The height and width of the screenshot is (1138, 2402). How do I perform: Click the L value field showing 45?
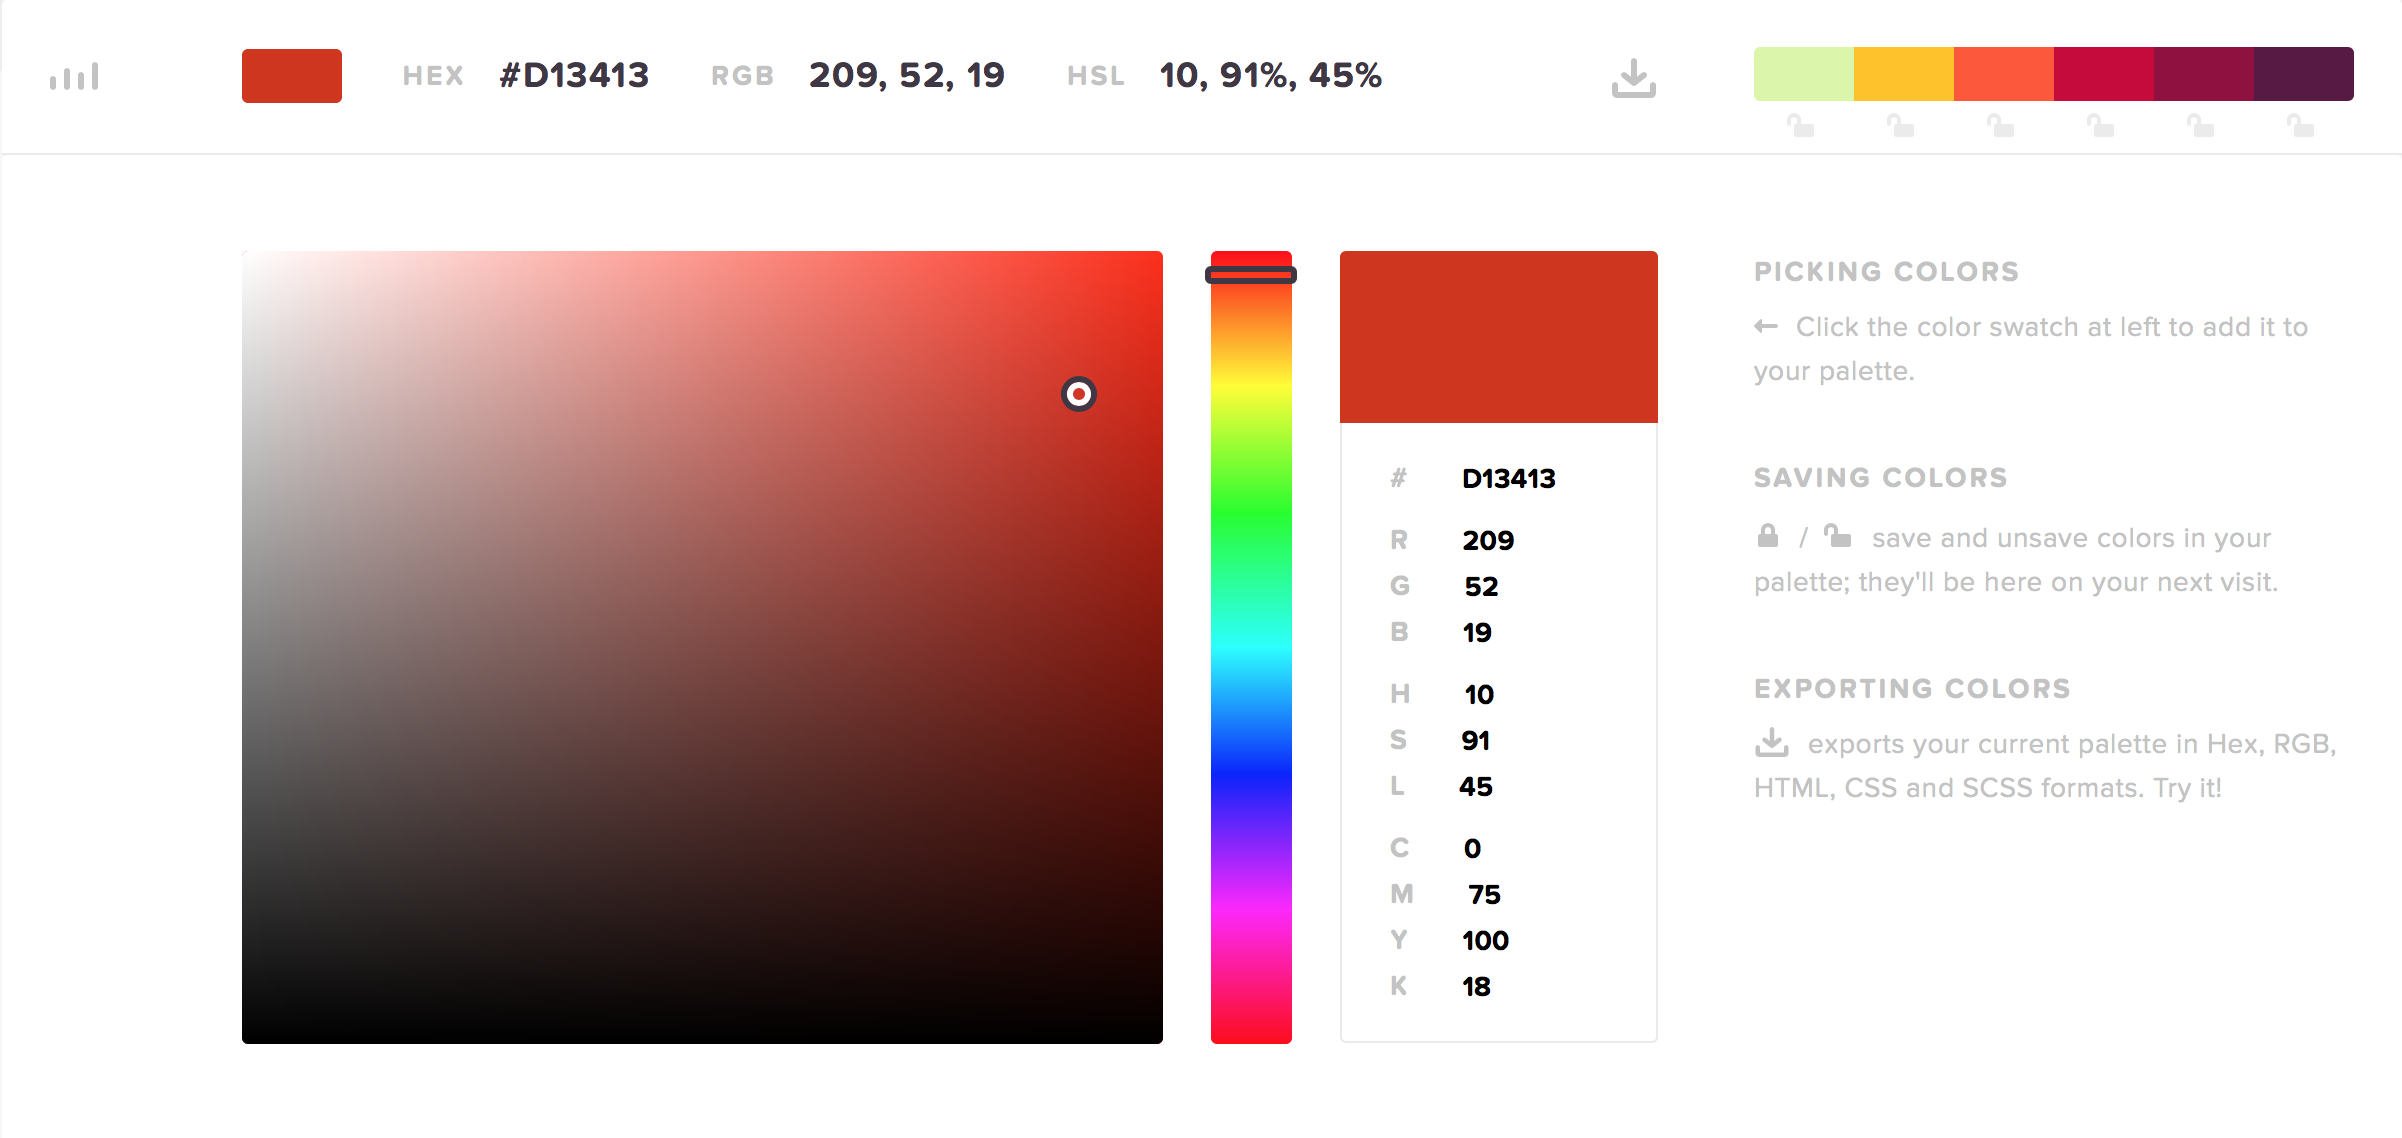point(1476,787)
